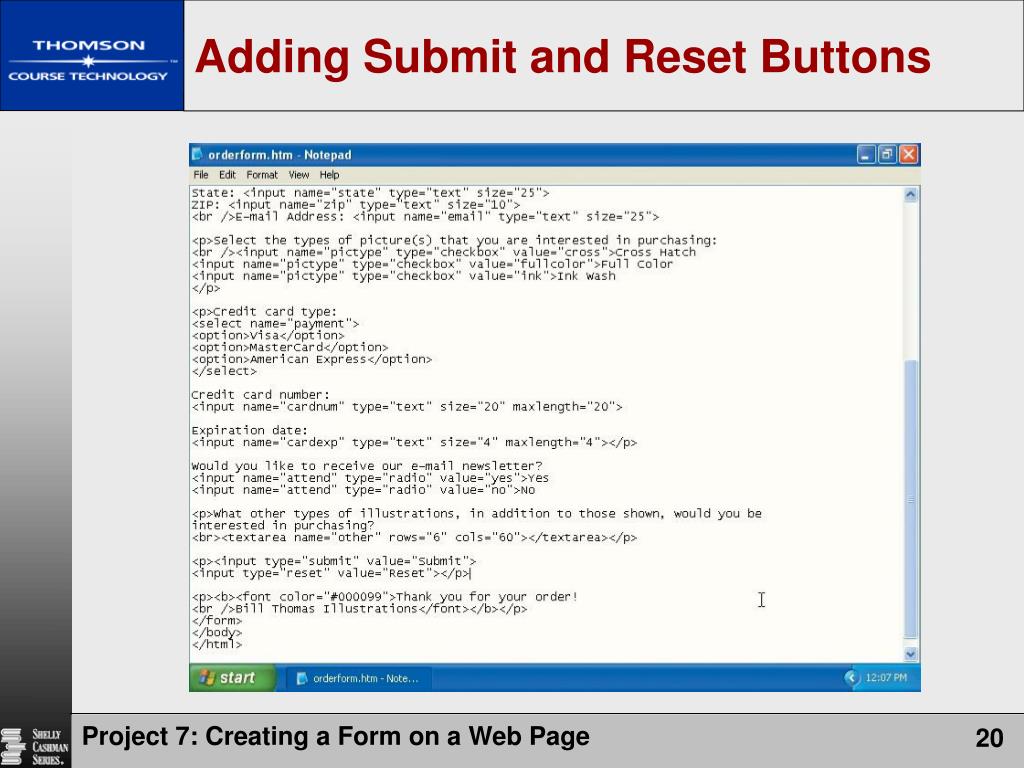Screen dimensions: 1024x768
Task: Minimize the orderform.htm Notepad window
Action: click(x=866, y=155)
